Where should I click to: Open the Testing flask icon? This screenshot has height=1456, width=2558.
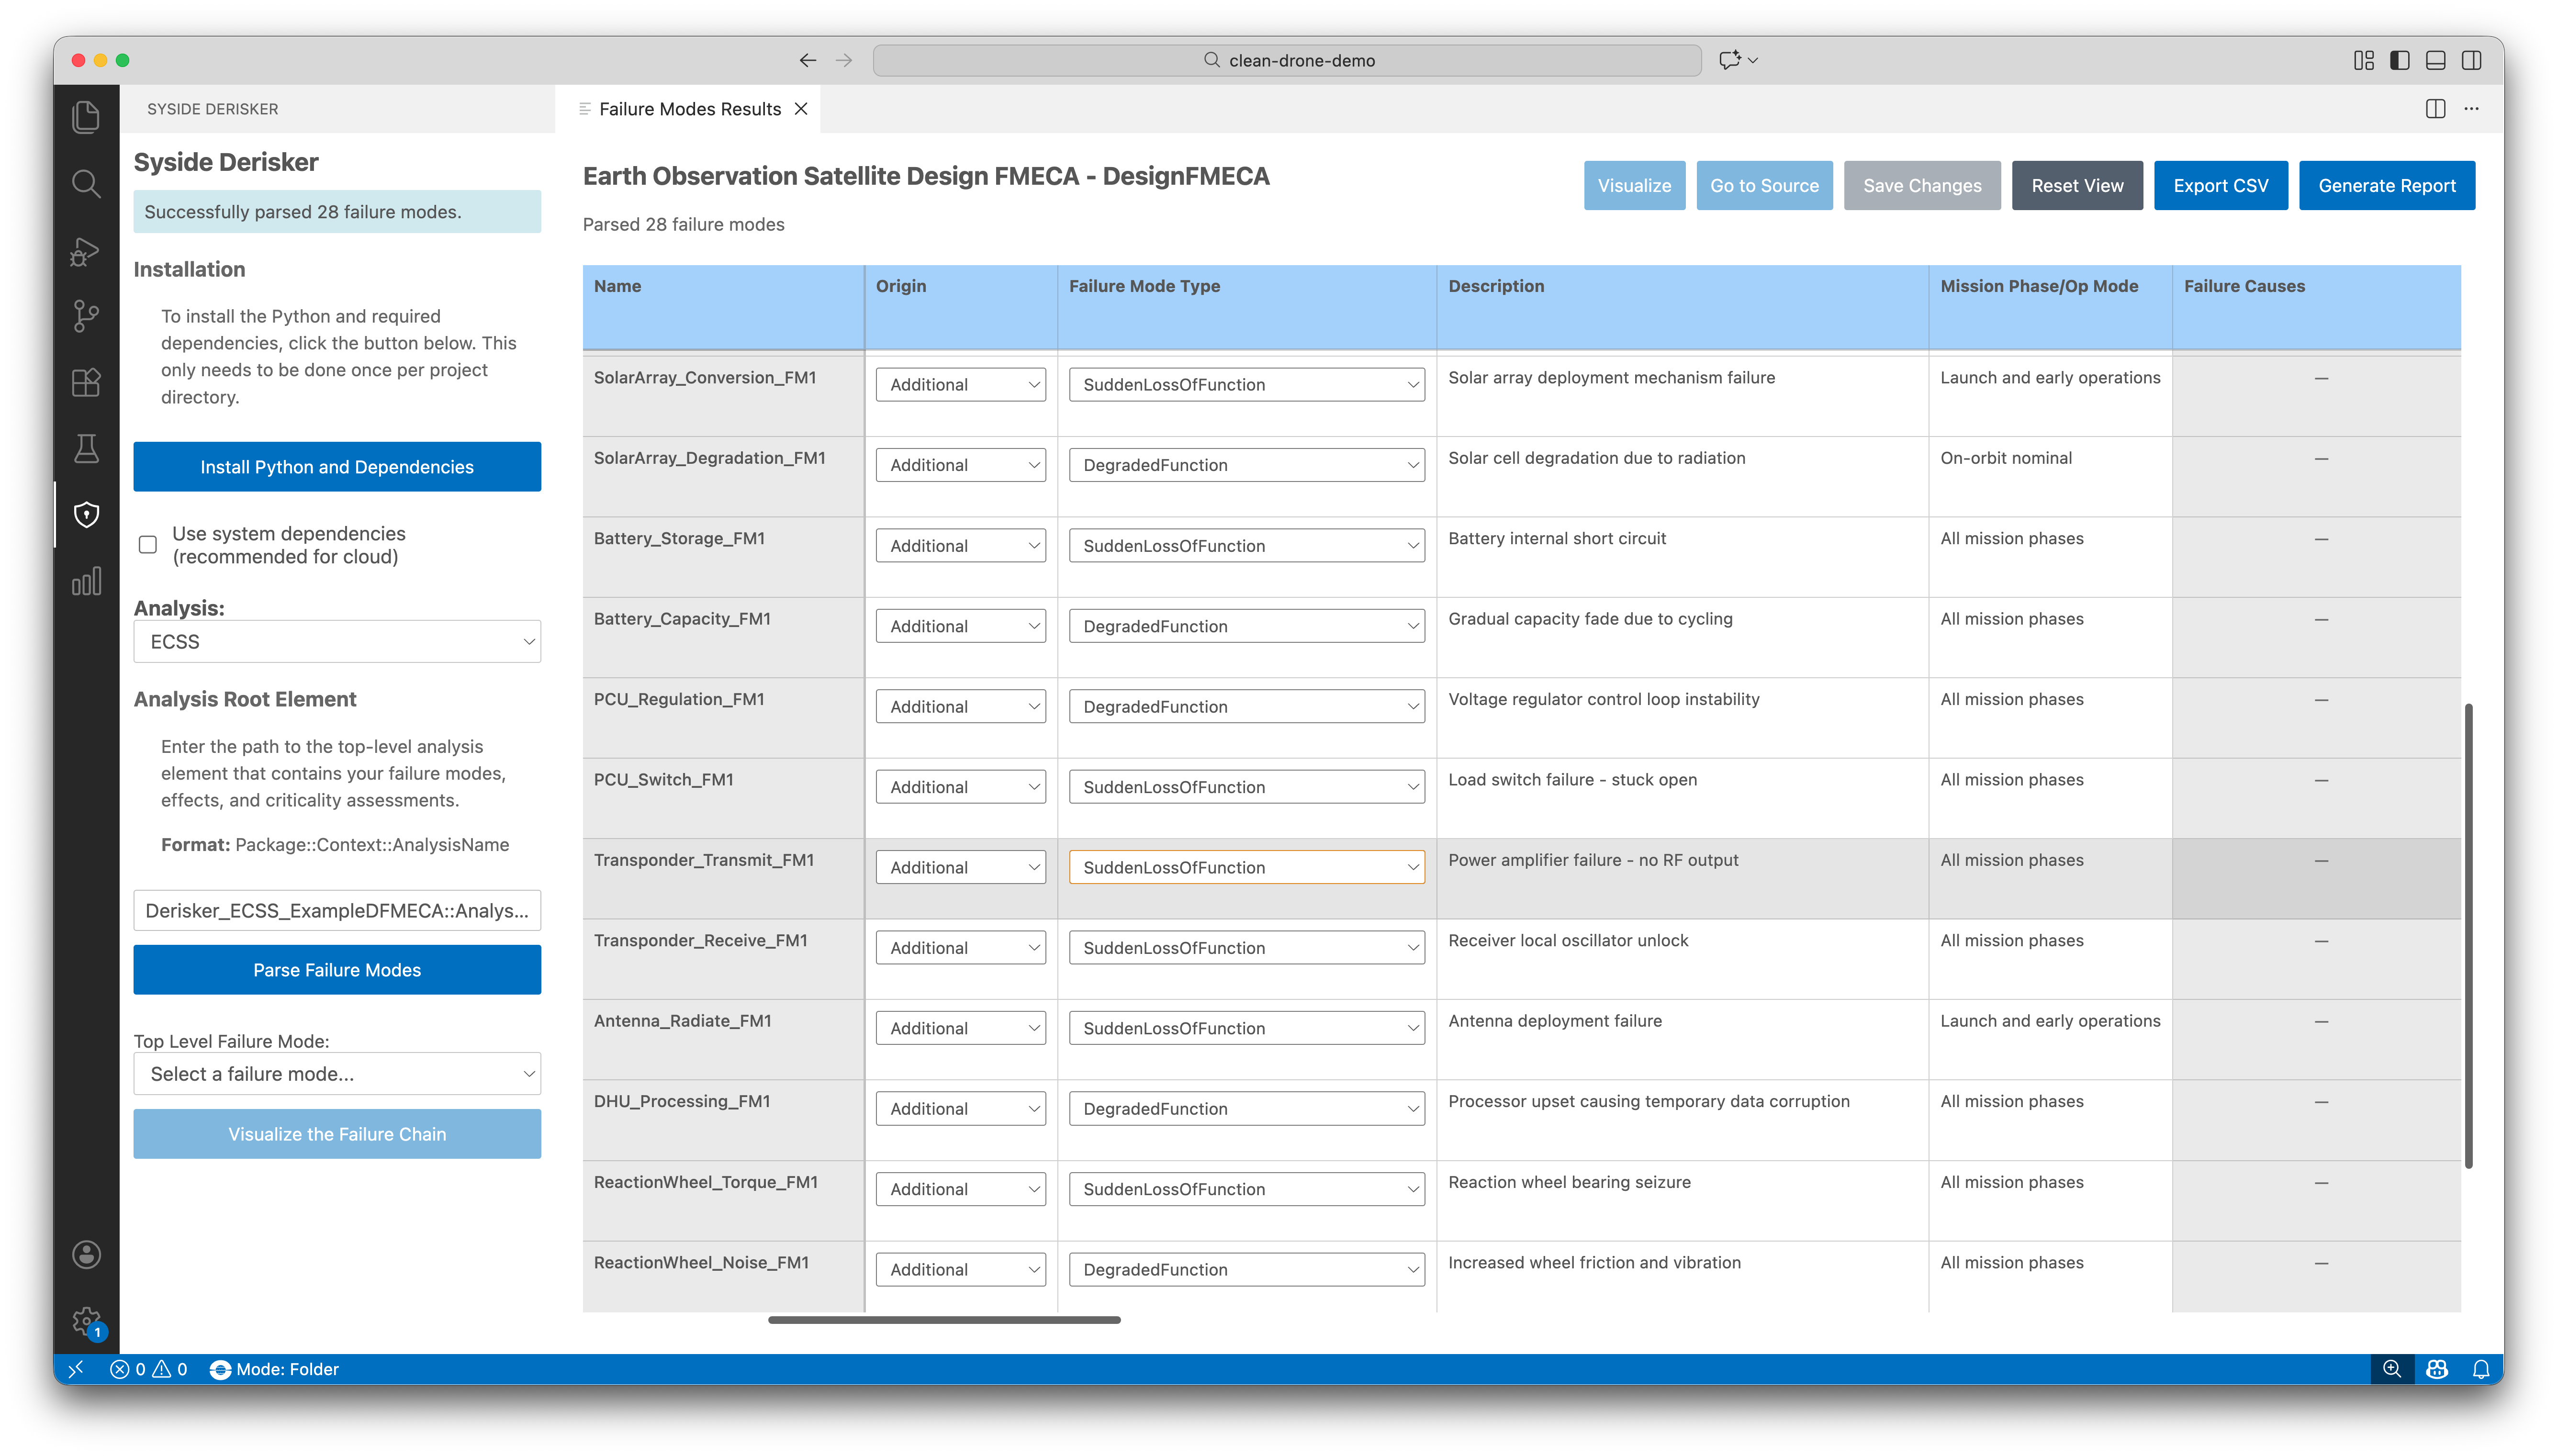pyautogui.click(x=86, y=449)
